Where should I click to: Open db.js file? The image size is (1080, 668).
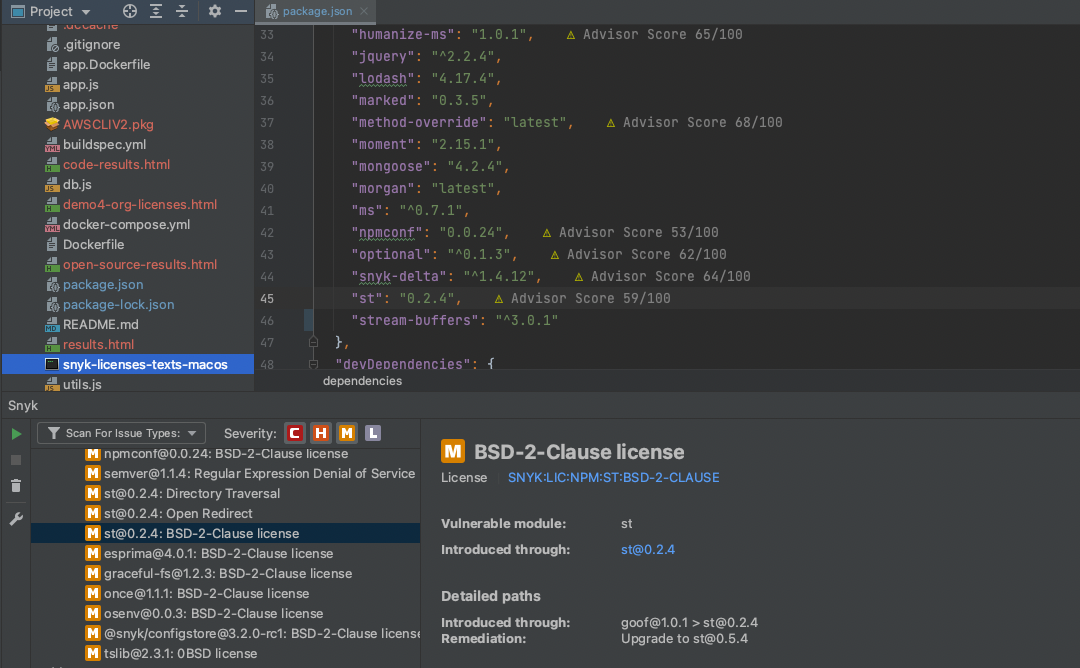(x=77, y=185)
